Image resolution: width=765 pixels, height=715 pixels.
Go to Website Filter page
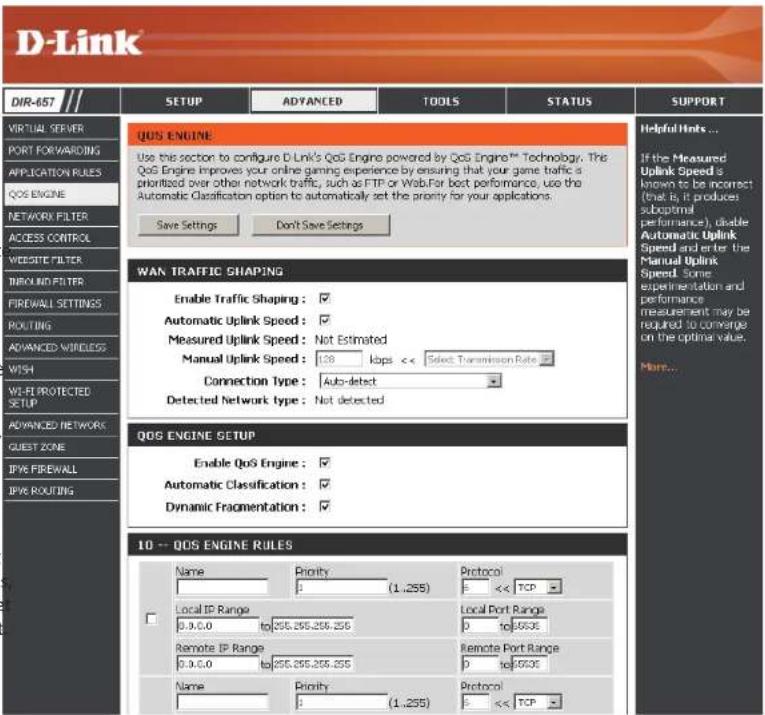pyautogui.click(x=60, y=260)
